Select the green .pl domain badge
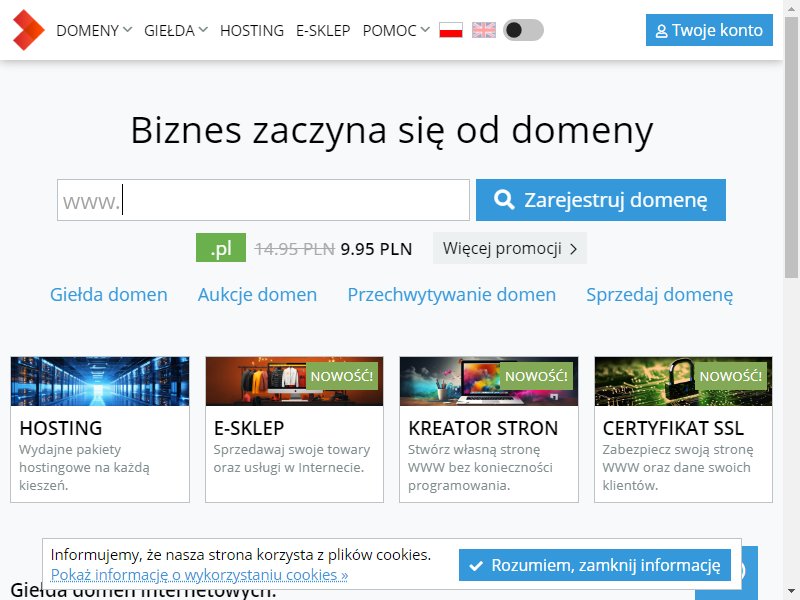Image resolution: width=800 pixels, height=600 pixels. (221, 247)
